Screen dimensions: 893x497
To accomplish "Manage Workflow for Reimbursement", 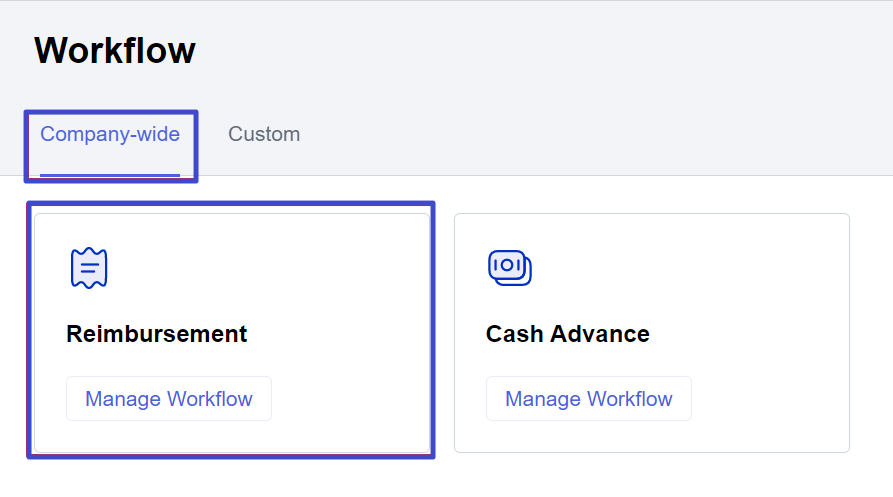I will point(168,399).
